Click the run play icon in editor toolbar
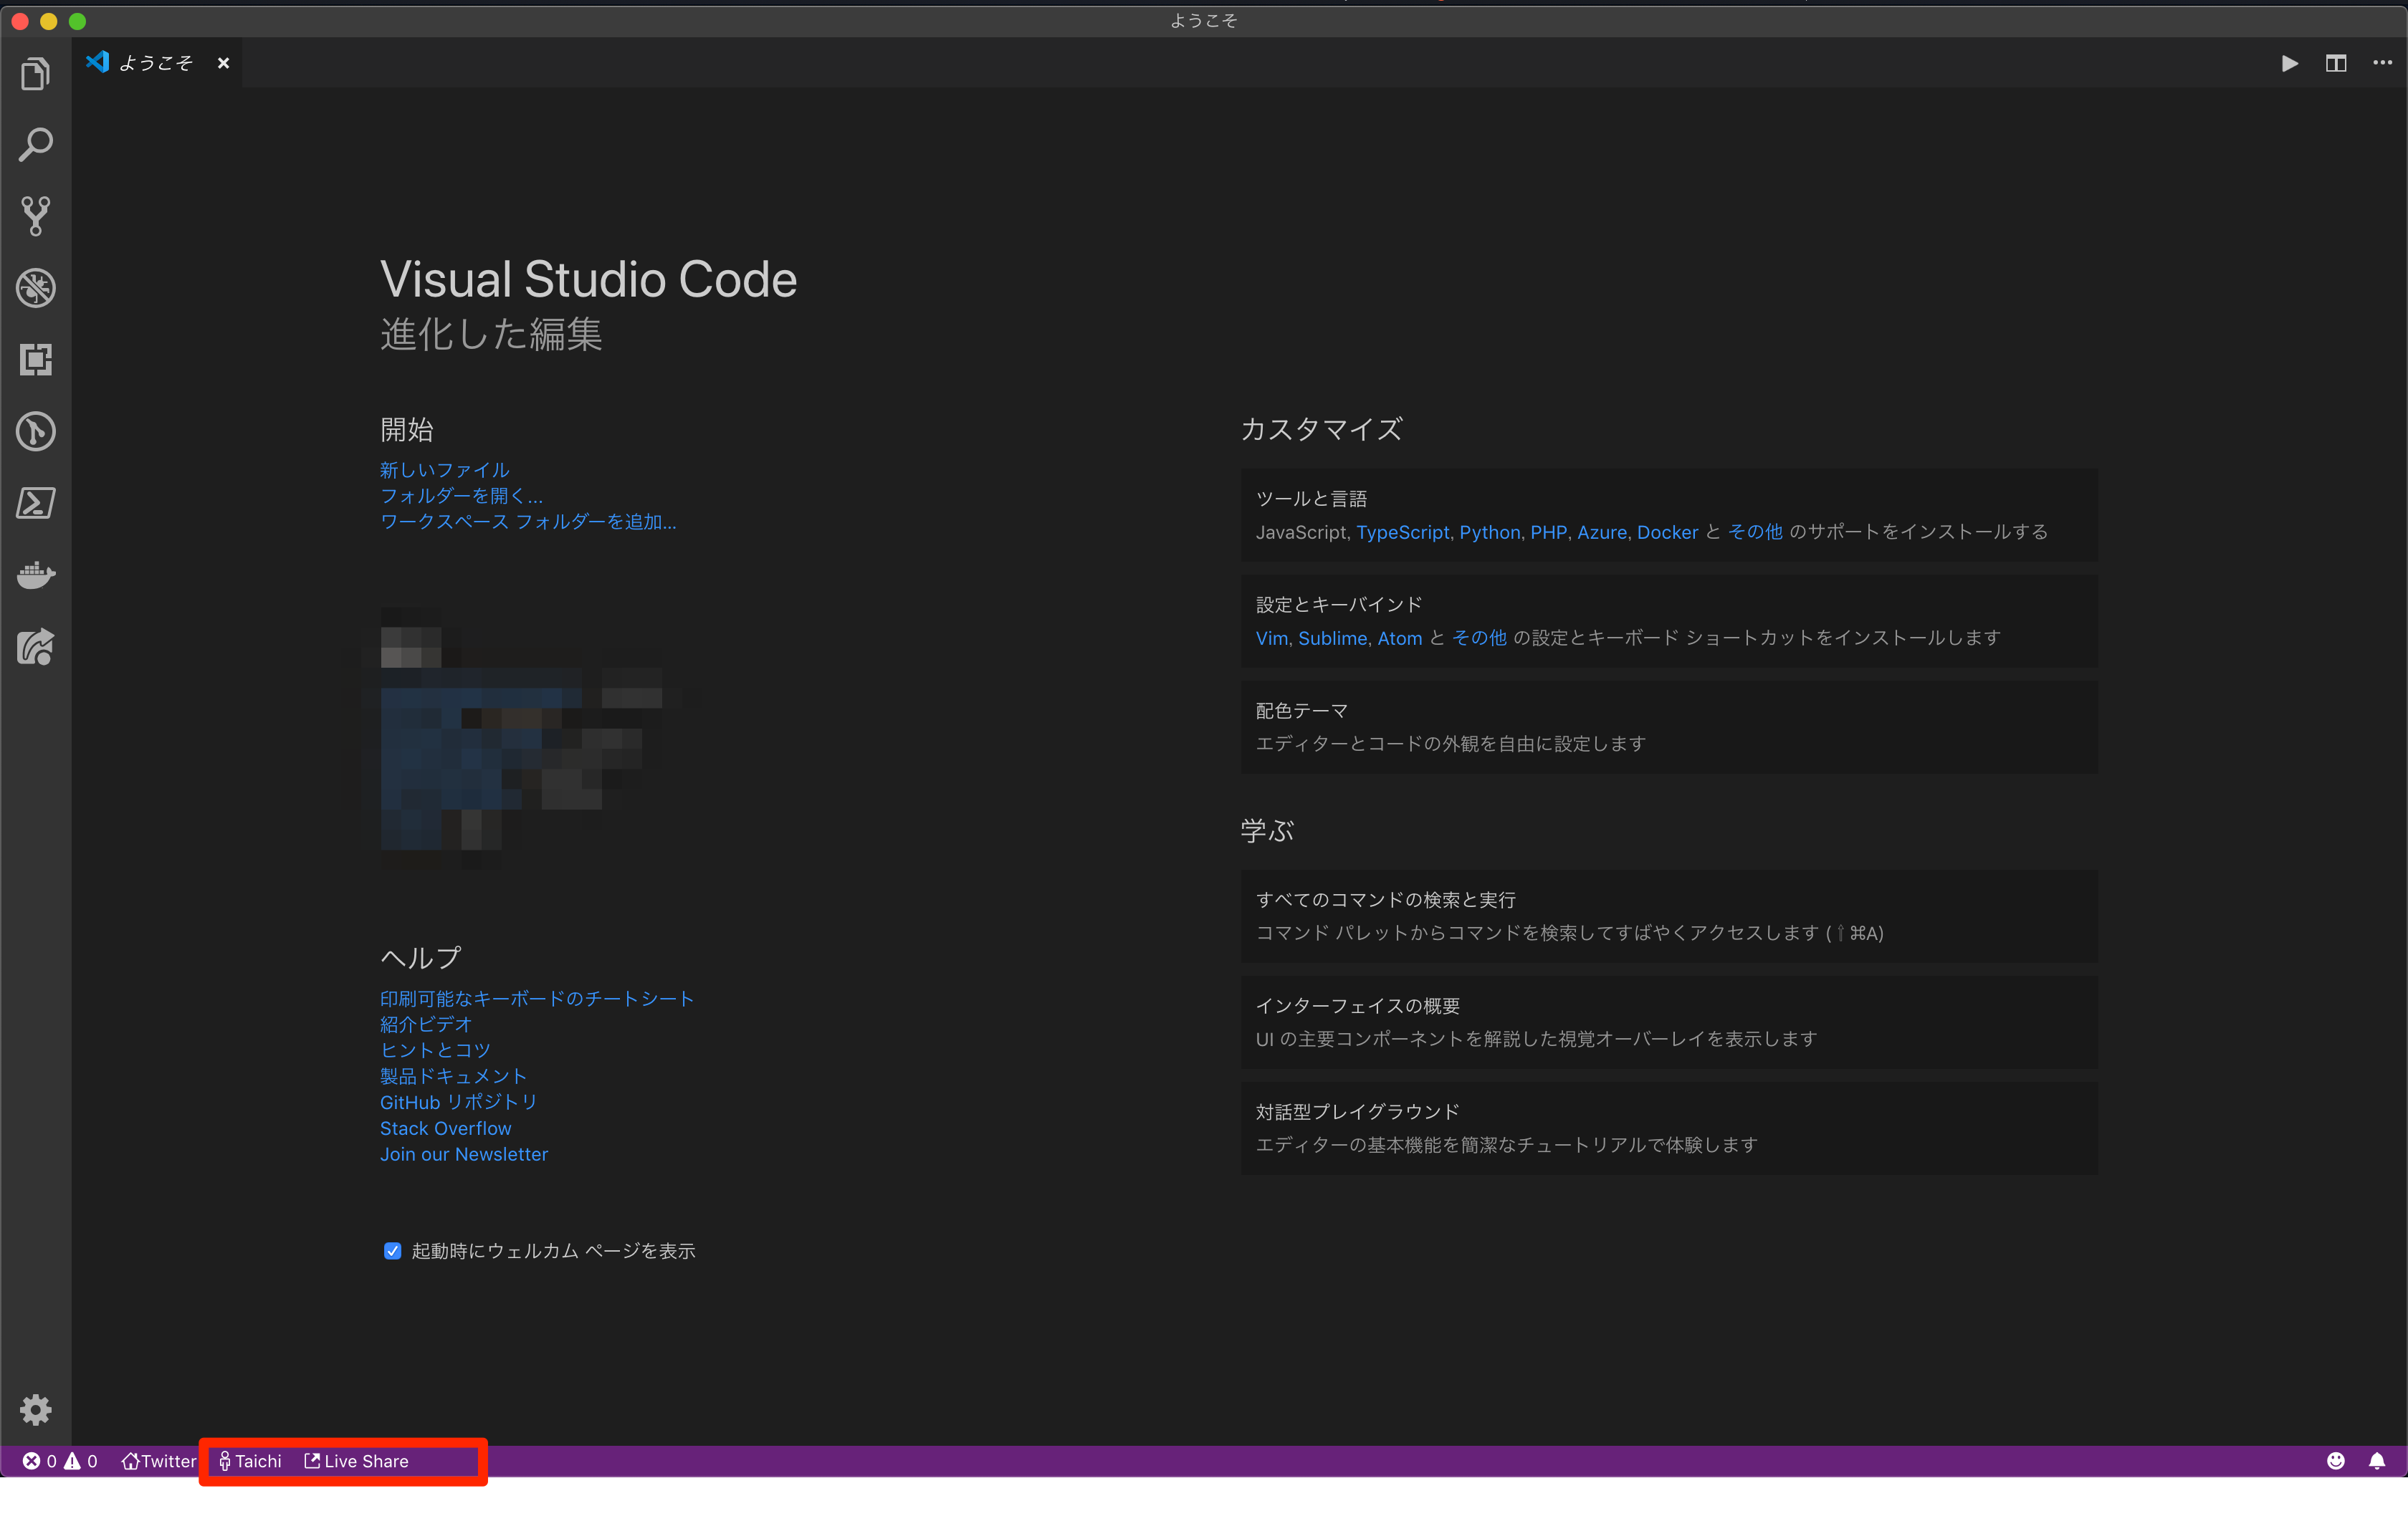This screenshot has width=2408, height=1516. click(x=2289, y=63)
